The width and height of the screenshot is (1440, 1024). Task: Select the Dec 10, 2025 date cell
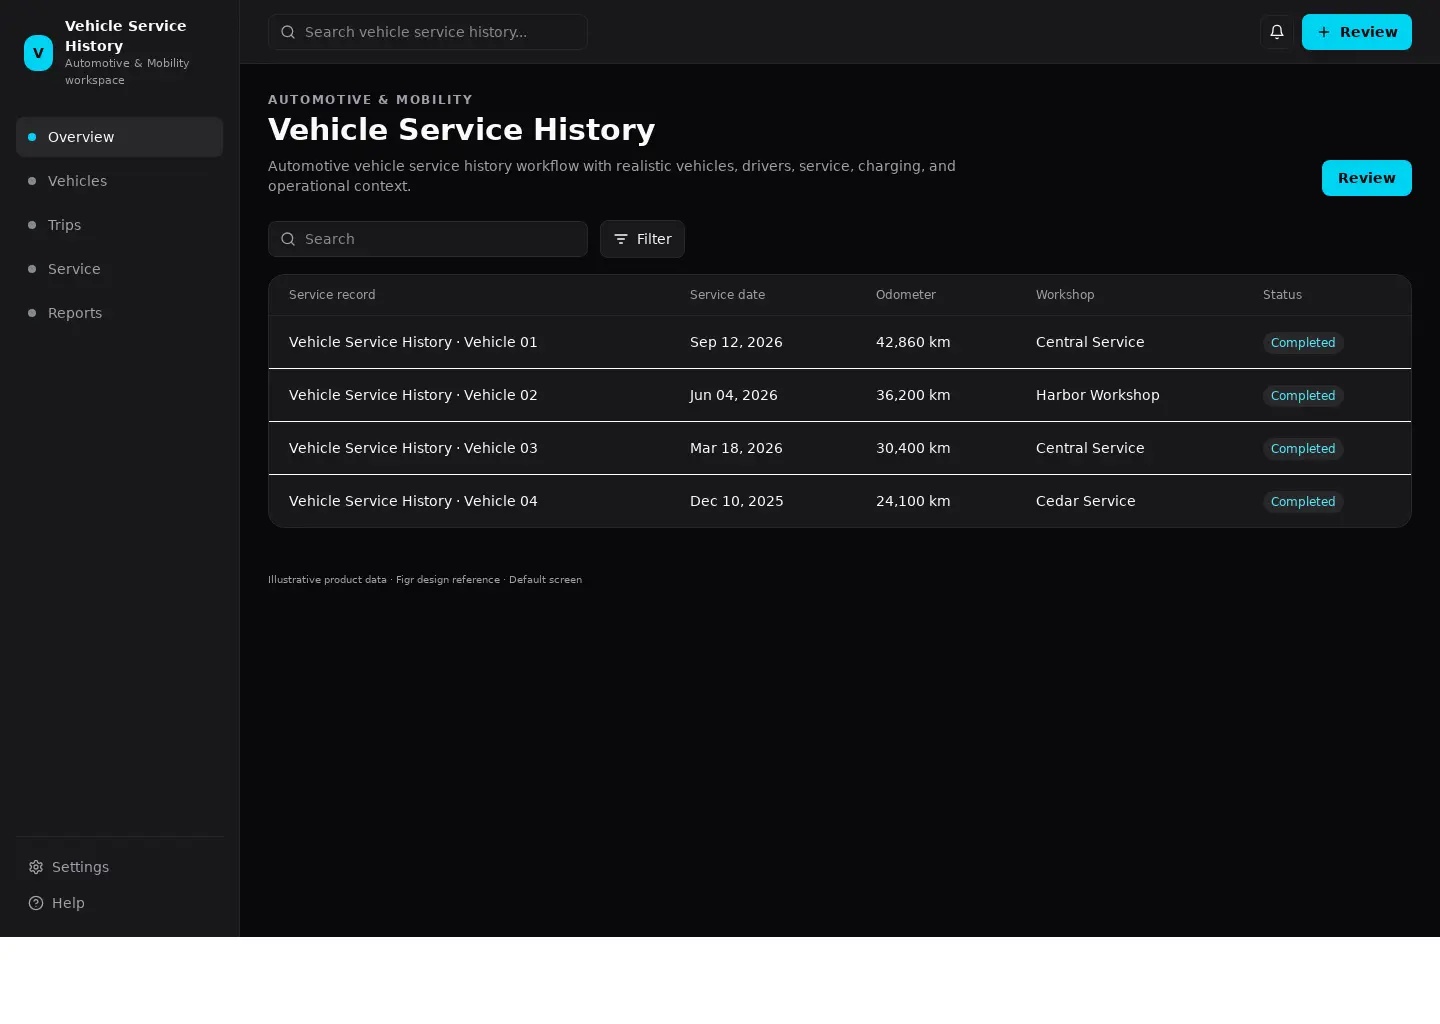(x=736, y=501)
